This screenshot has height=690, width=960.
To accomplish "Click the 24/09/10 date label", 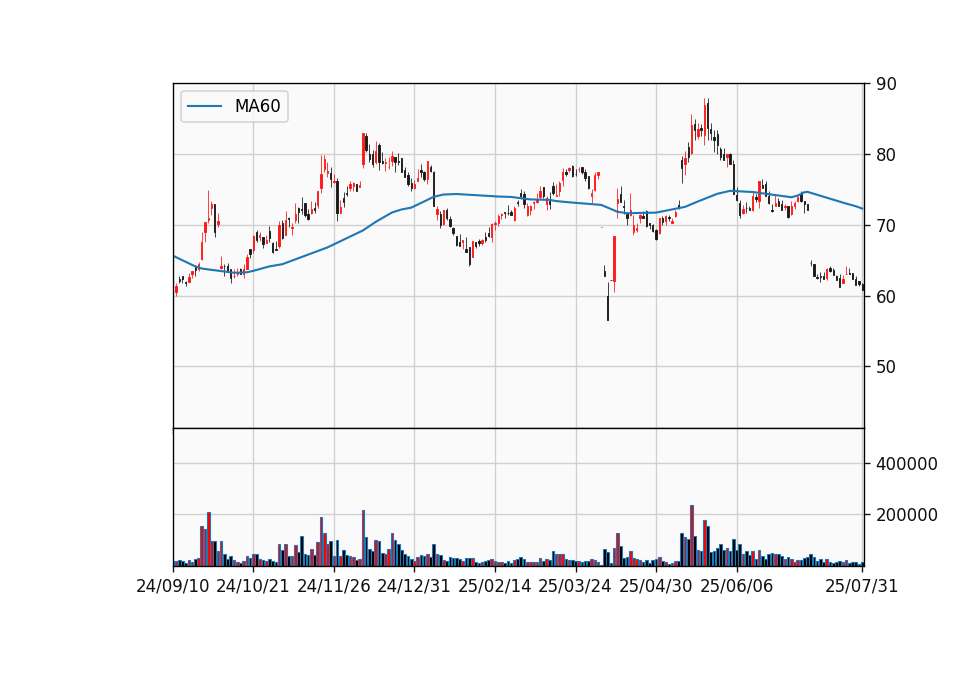I will click(x=173, y=586).
